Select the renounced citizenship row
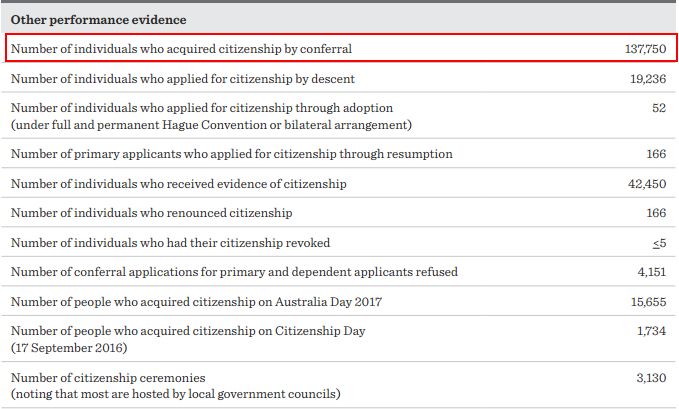Screen dimensions: 679x409 339,212
